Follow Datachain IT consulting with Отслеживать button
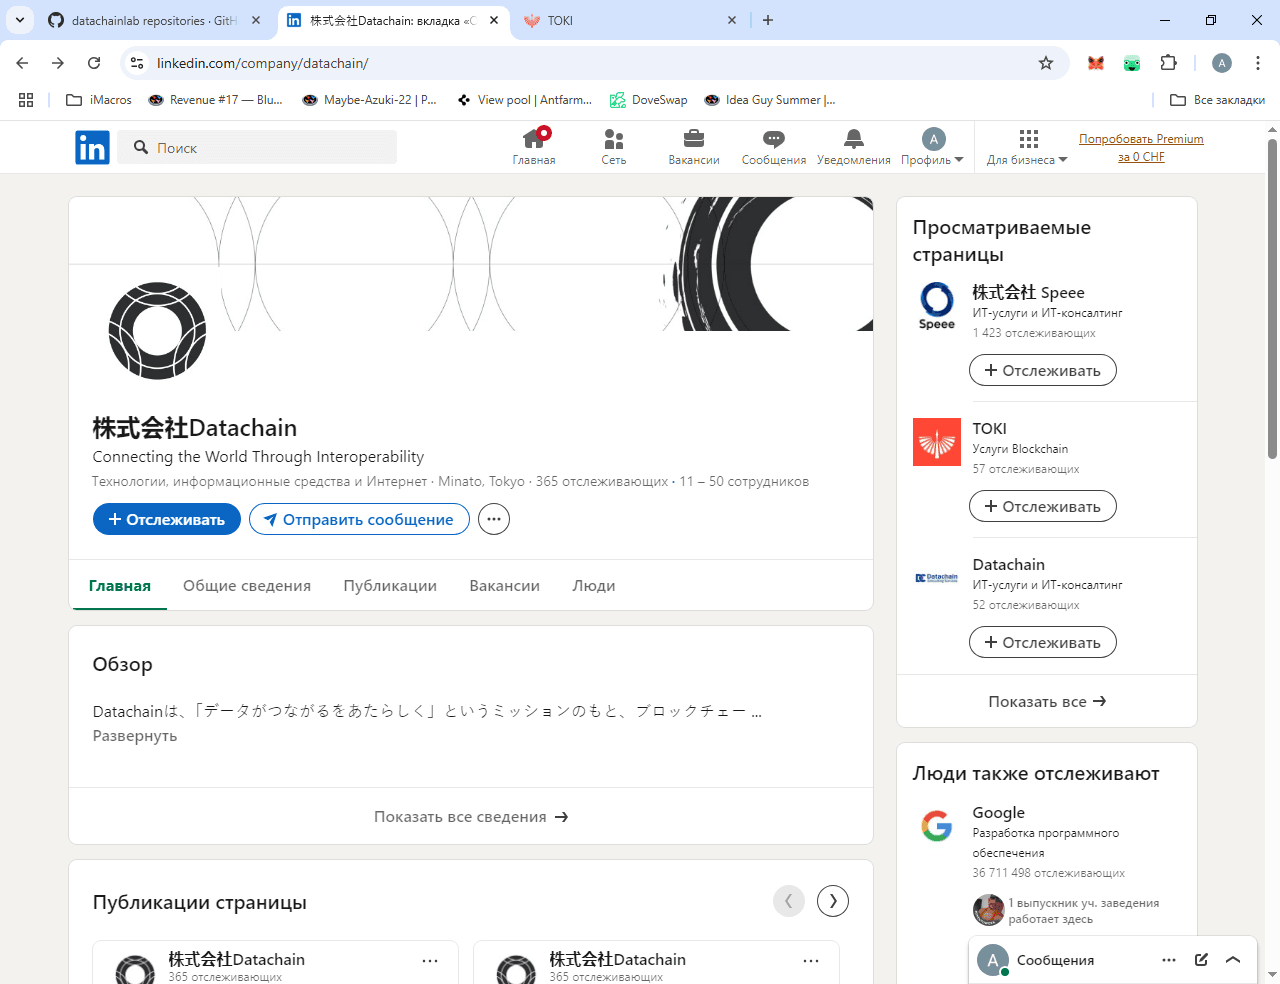 (x=1043, y=642)
